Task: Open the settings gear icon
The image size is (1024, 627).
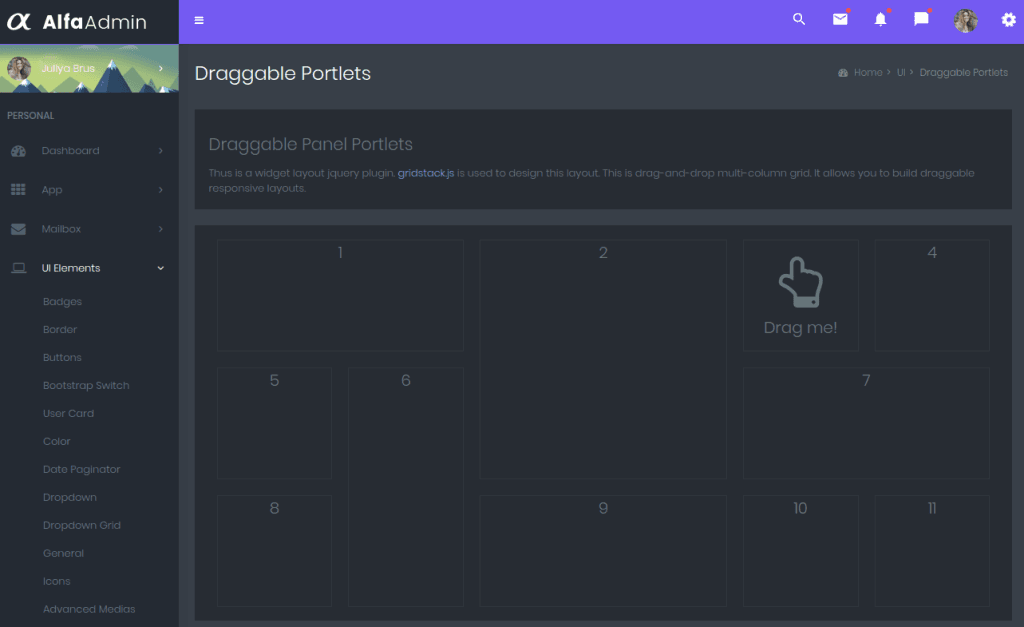Action: pyautogui.click(x=1008, y=20)
